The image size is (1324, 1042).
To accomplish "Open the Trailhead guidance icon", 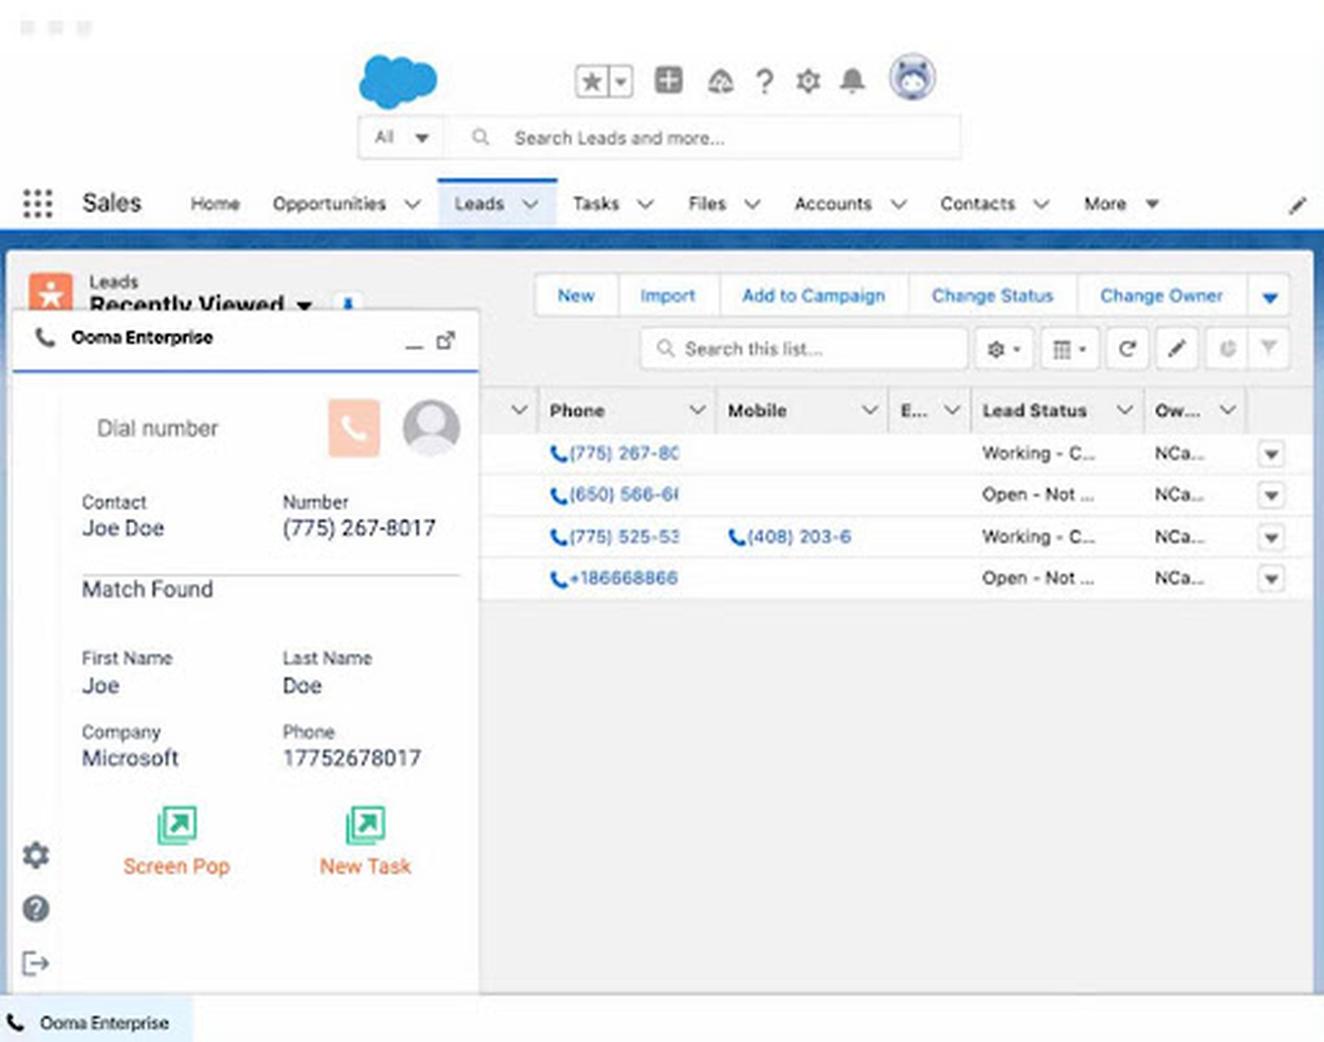I will click(x=720, y=81).
